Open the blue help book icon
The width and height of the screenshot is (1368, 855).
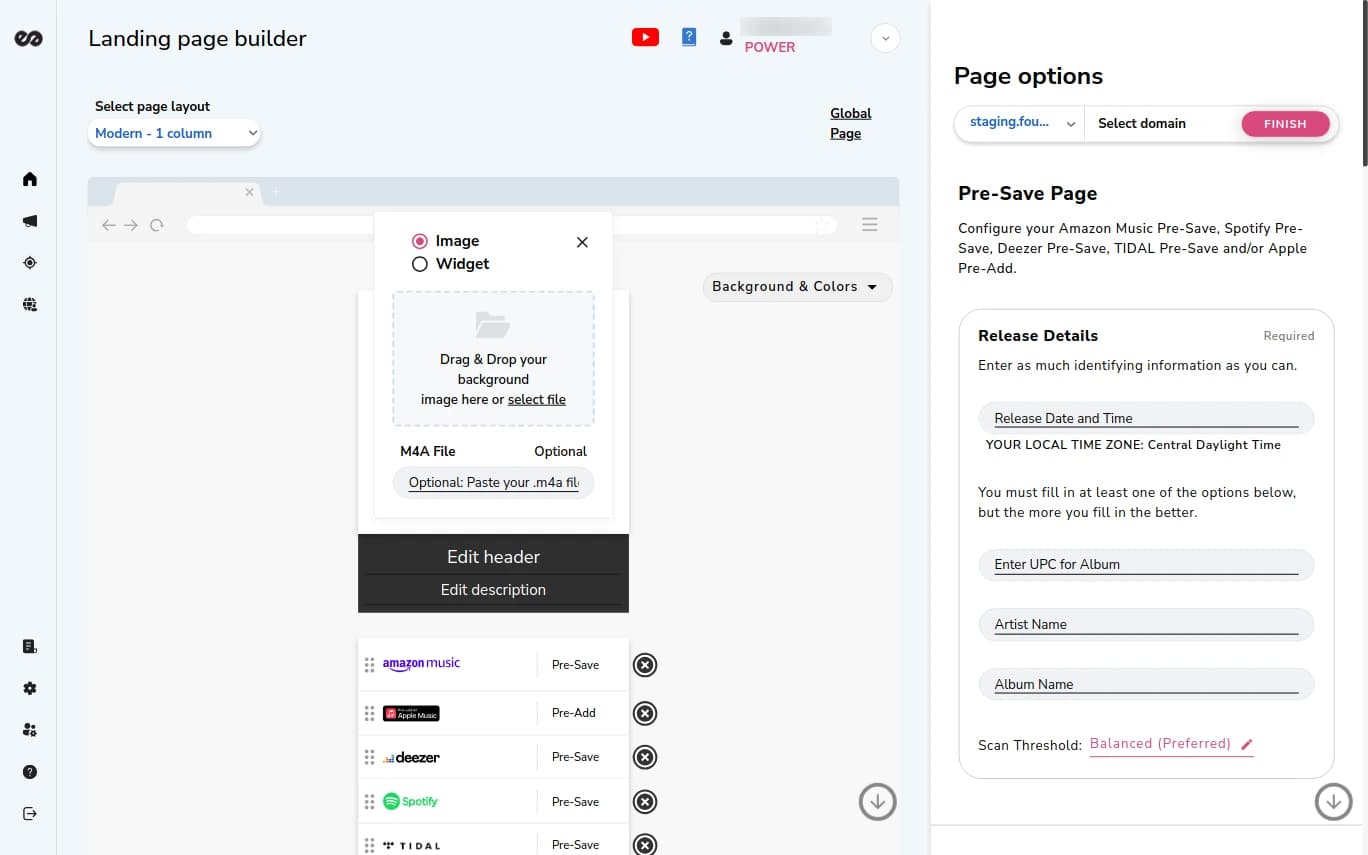coord(689,37)
